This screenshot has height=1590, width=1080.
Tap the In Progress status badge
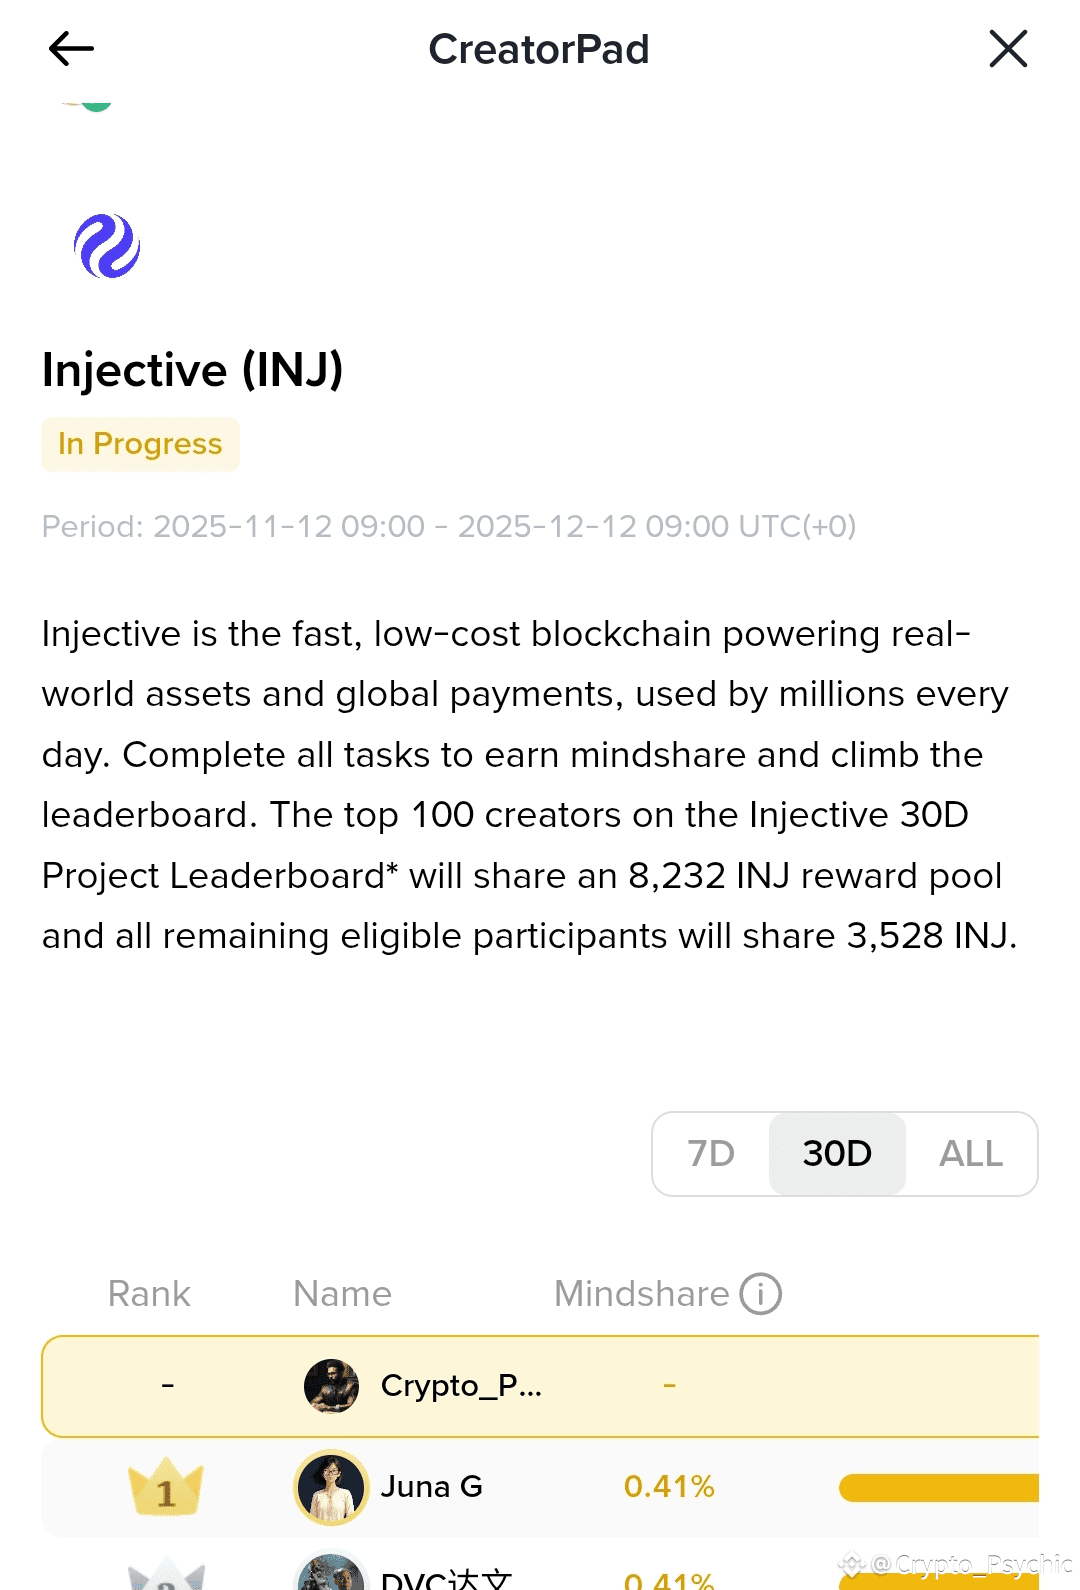[140, 444]
